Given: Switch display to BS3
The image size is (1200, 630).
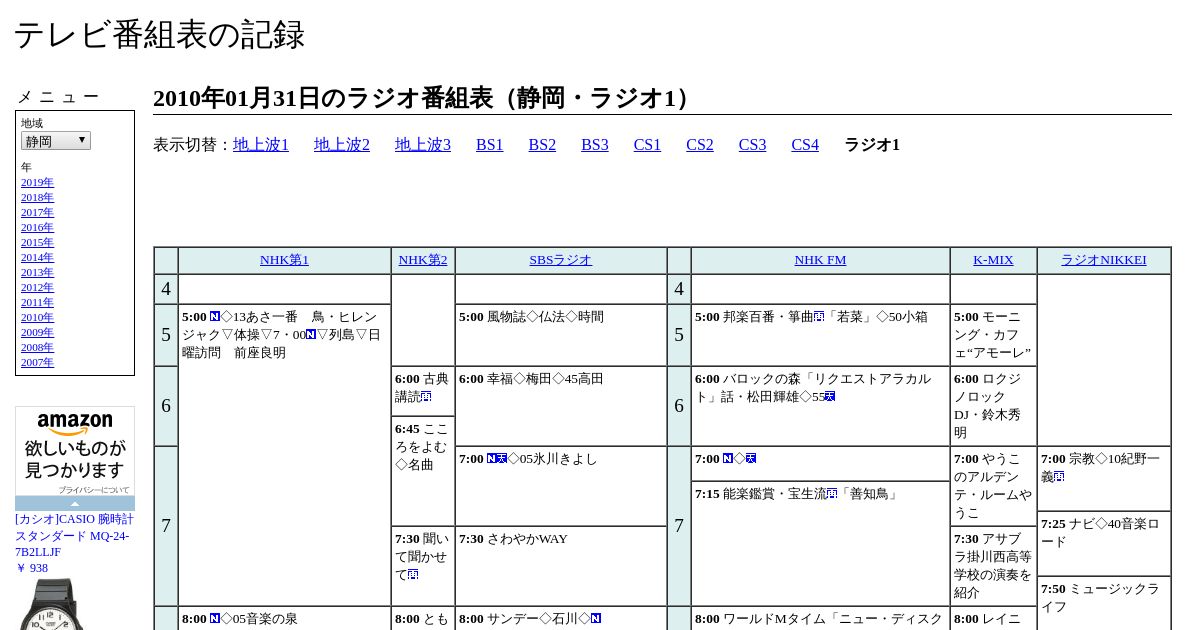Looking at the screenshot, I should point(595,145).
